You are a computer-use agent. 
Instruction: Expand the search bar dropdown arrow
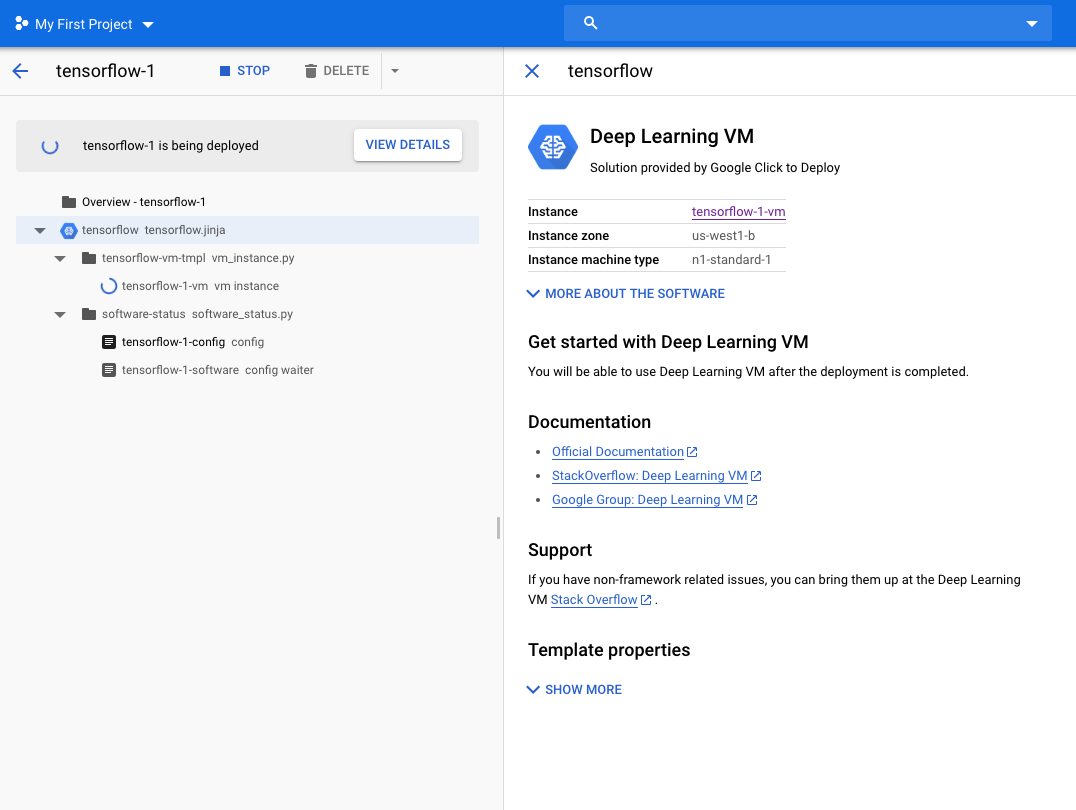pyautogui.click(x=1031, y=24)
